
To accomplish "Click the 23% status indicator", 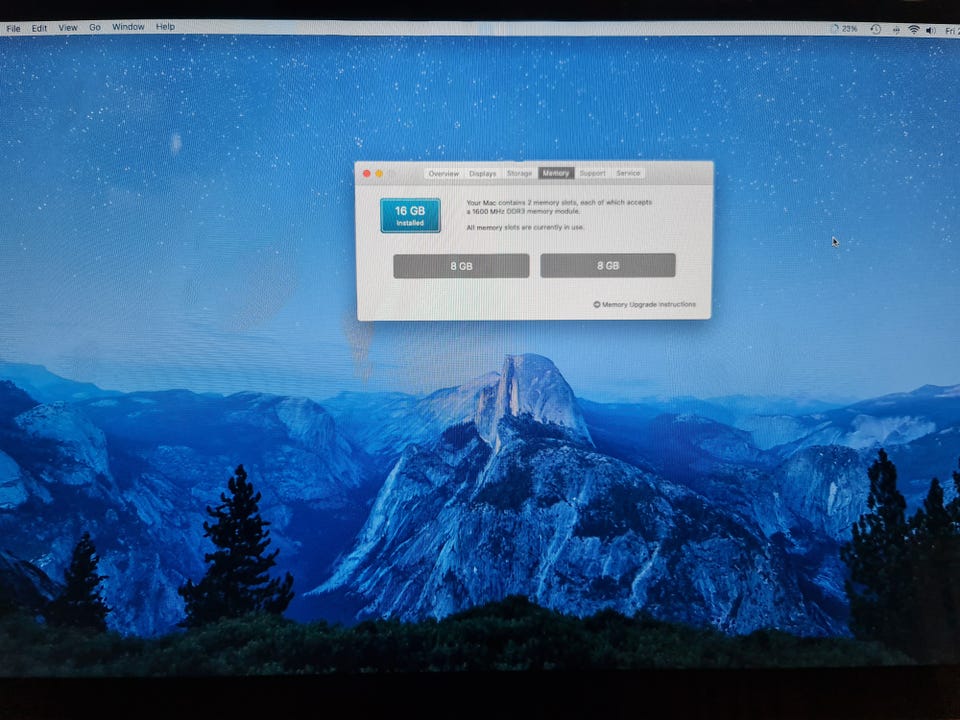I will (x=844, y=29).
